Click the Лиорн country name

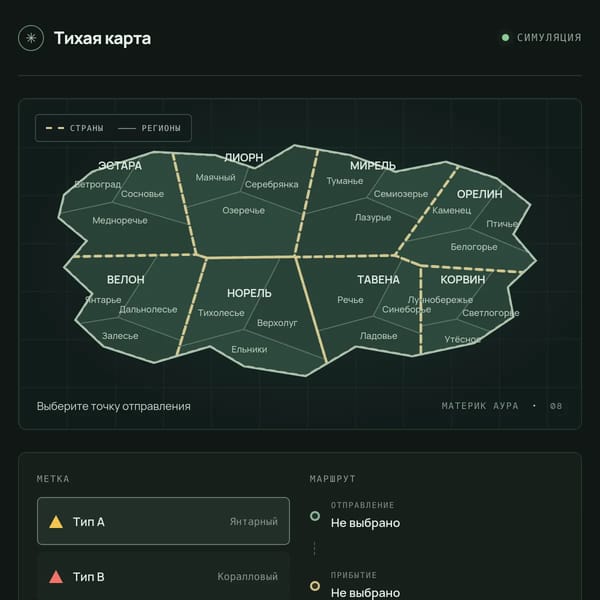pyautogui.click(x=243, y=158)
